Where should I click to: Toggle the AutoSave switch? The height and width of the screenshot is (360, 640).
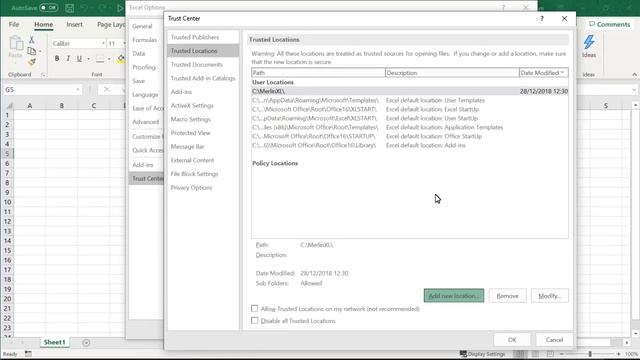click(49, 8)
